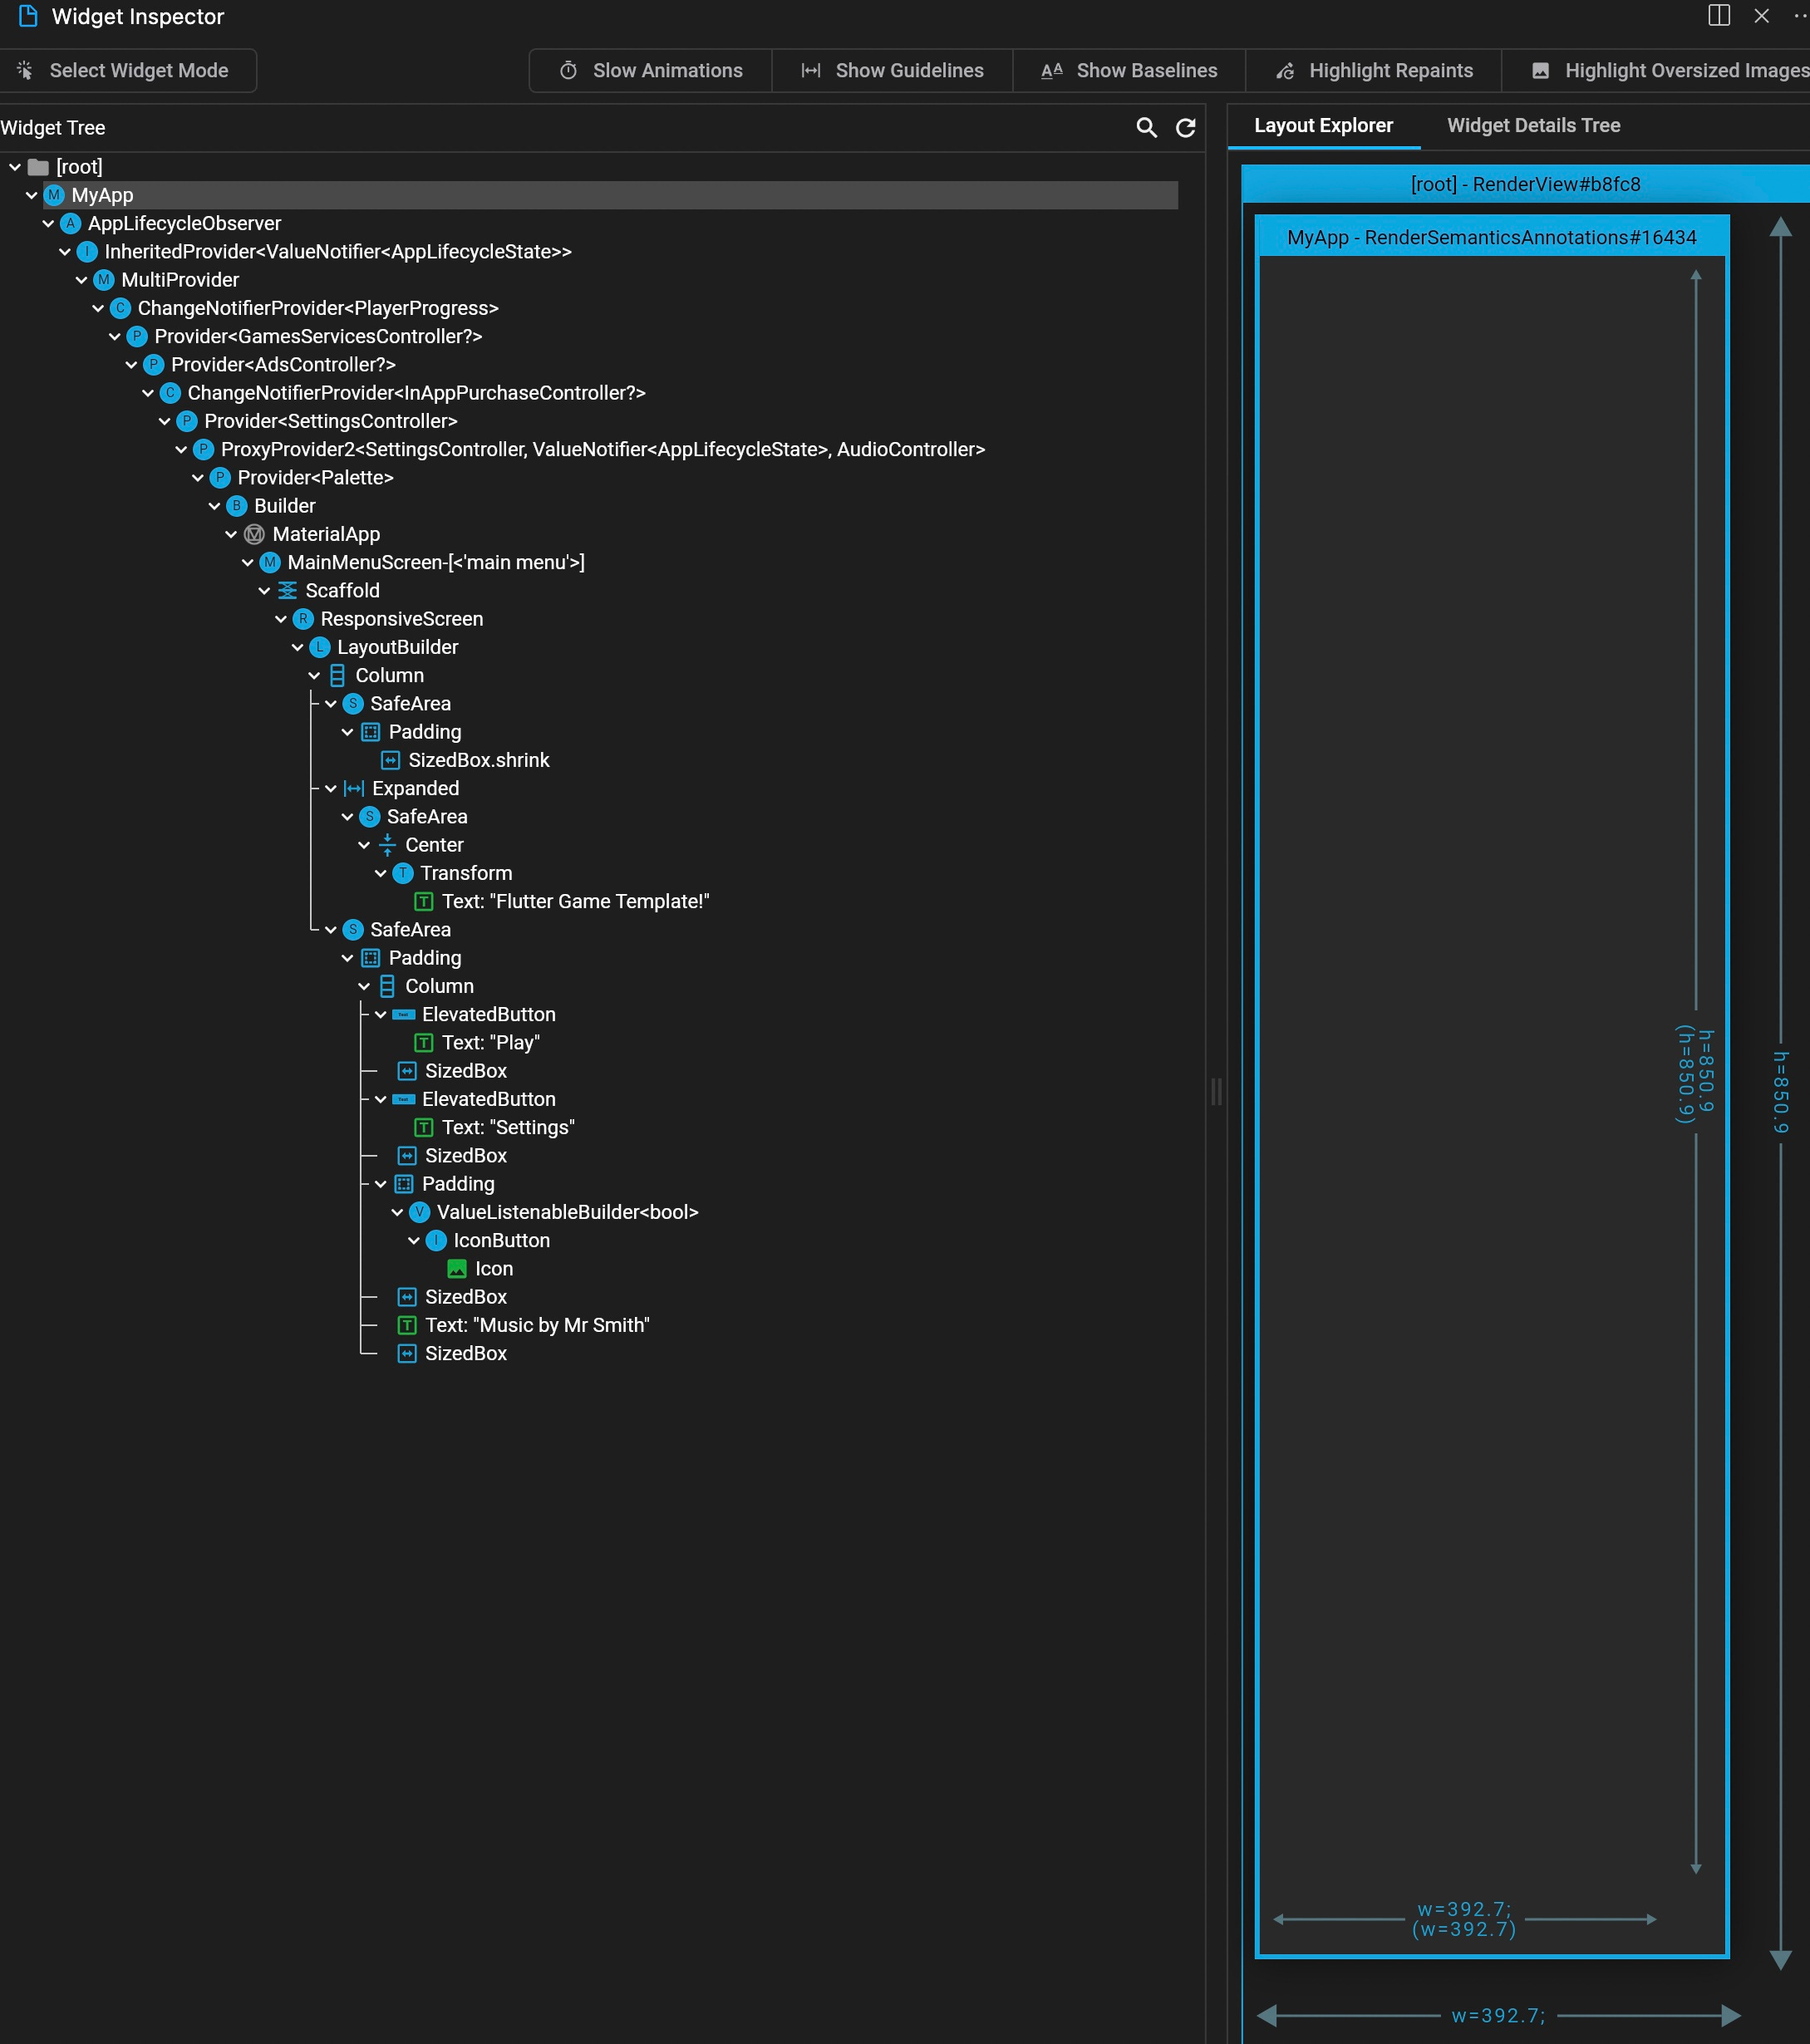Click the search icon in Widget Tree
Screen dimensions: 1810x2044
click(x=1146, y=128)
